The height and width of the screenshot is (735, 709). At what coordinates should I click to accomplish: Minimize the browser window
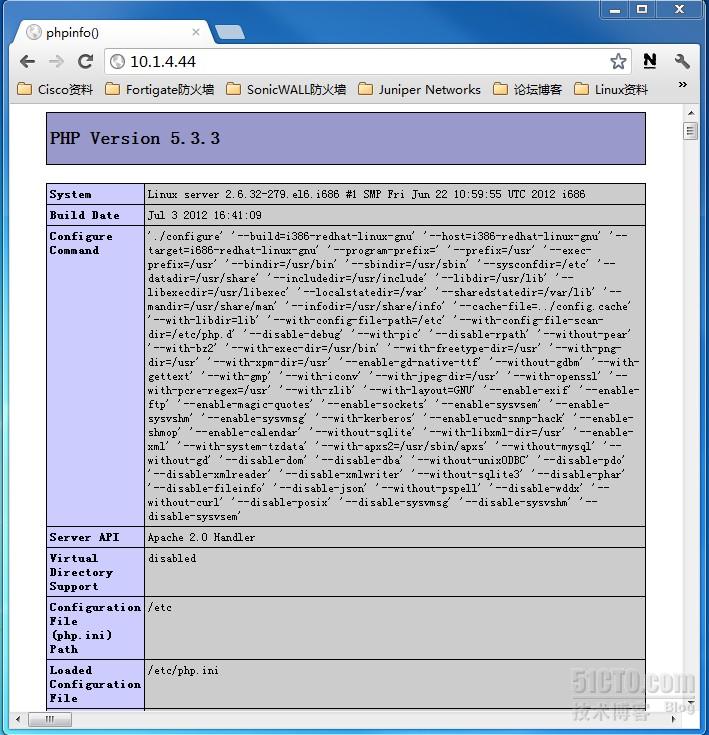point(615,10)
